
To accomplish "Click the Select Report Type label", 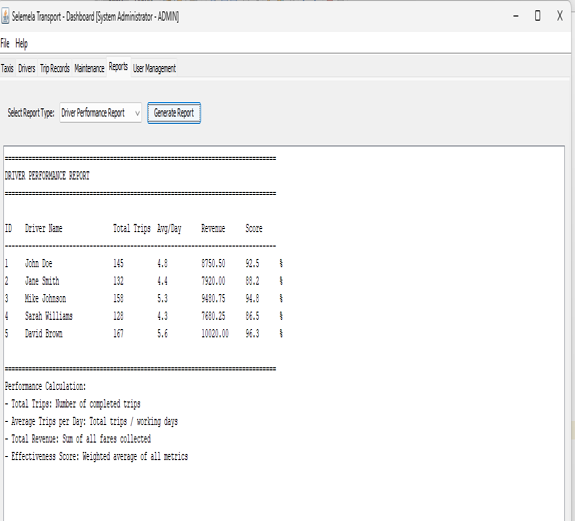I will click(x=31, y=113).
